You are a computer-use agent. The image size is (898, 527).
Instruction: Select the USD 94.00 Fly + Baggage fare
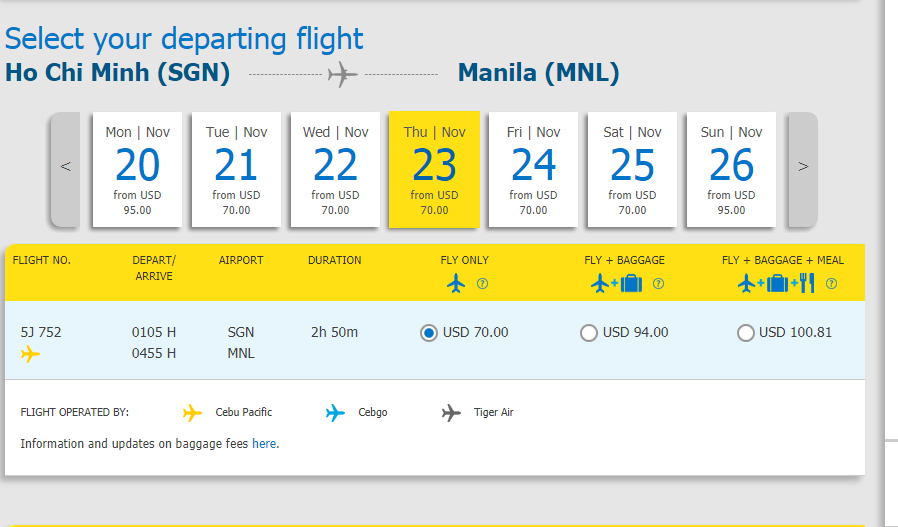pyautogui.click(x=589, y=333)
